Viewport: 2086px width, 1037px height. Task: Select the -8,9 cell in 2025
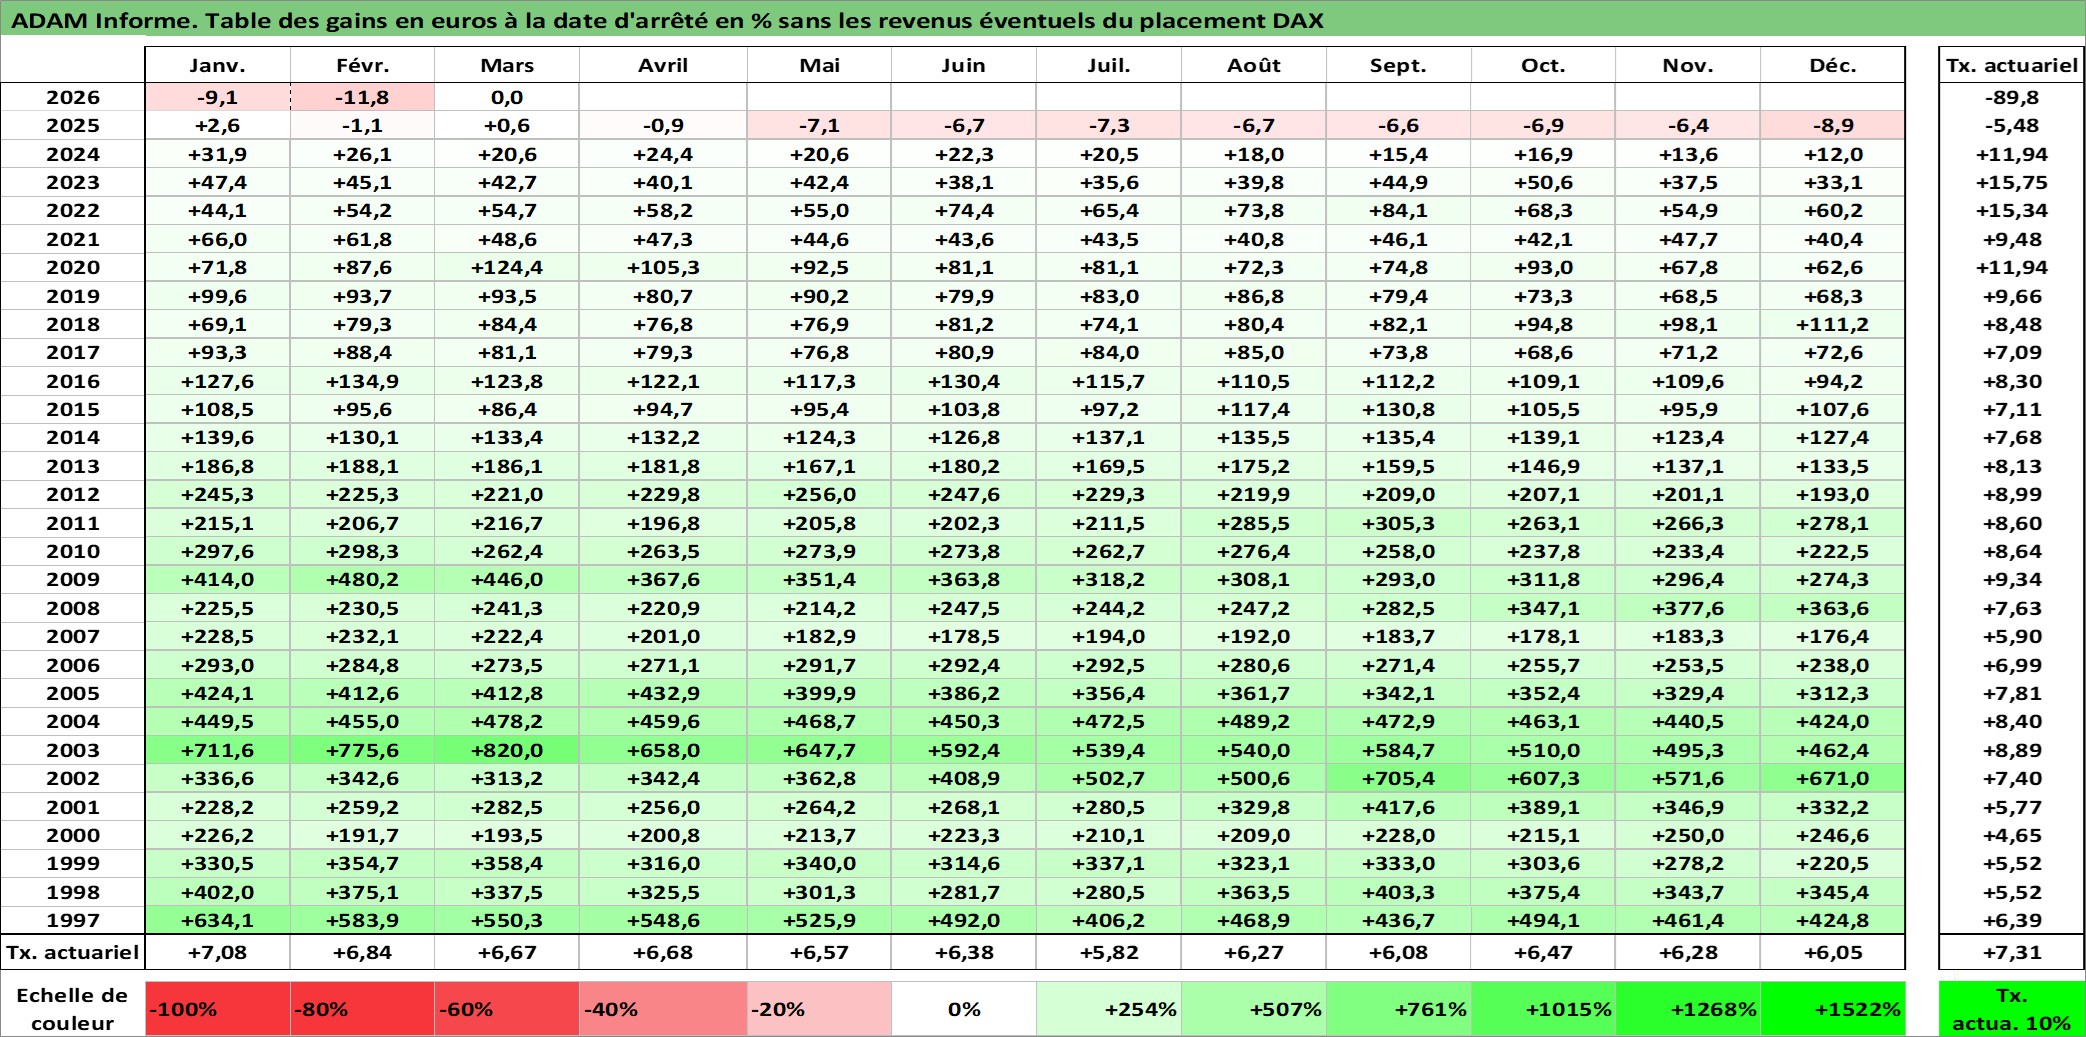point(1833,125)
